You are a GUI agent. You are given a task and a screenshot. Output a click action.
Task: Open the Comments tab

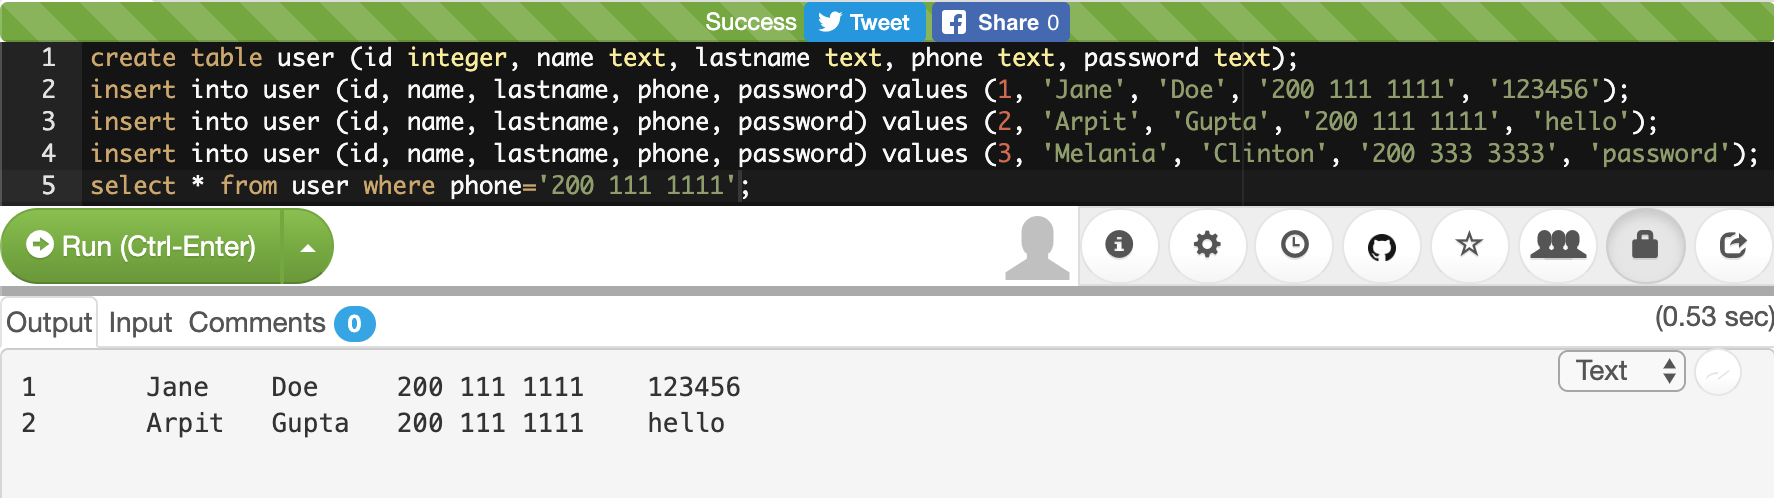(x=257, y=323)
